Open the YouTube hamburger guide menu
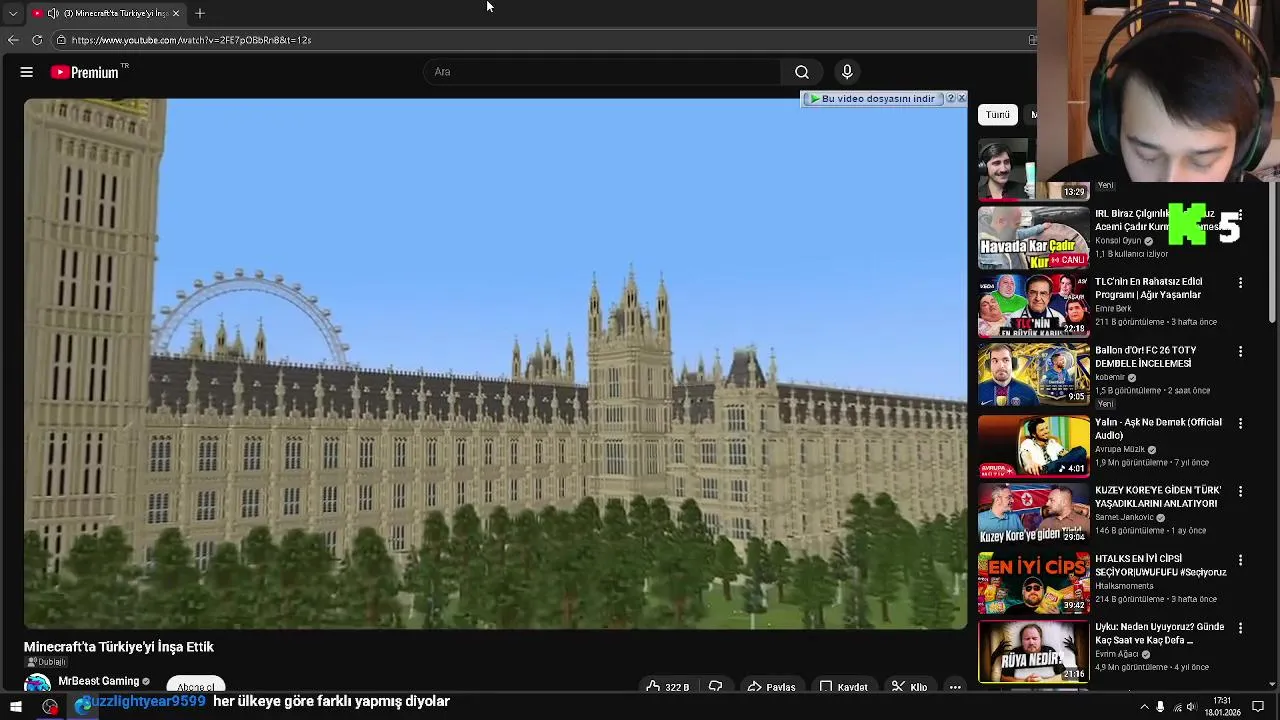Image resolution: width=1280 pixels, height=720 pixels. 27,72
